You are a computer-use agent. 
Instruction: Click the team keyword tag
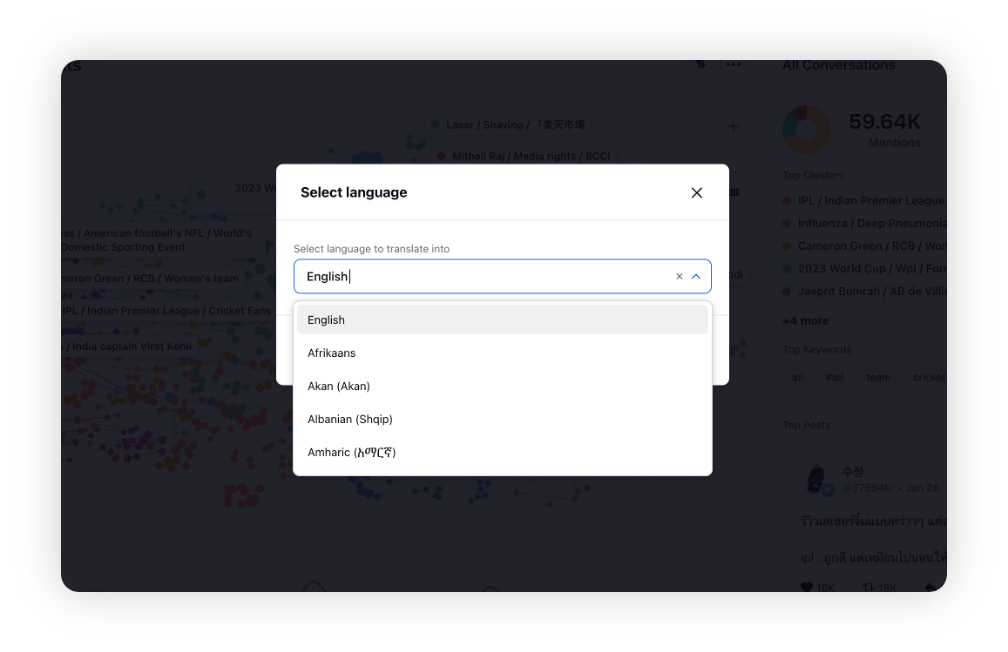(x=878, y=377)
